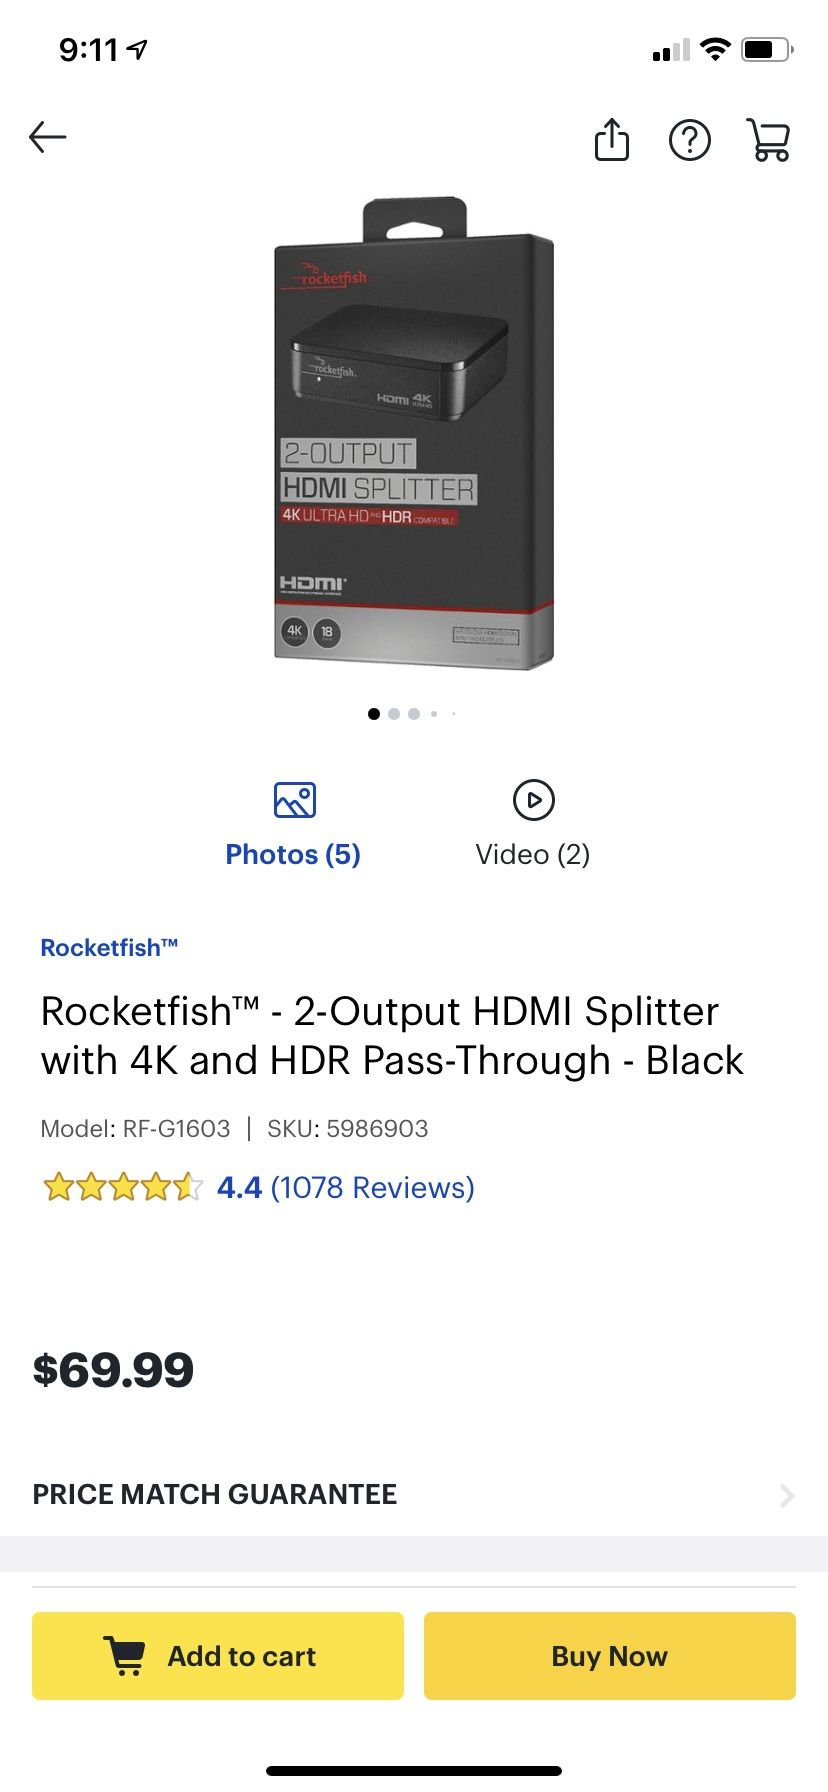
Task: Select the second image carousel dot
Action: point(394,714)
